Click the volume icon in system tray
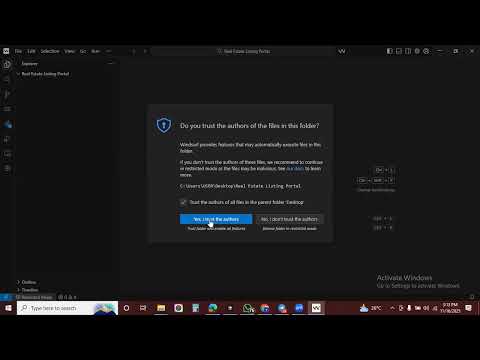Viewport: 480px width, 360px height. (426, 308)
